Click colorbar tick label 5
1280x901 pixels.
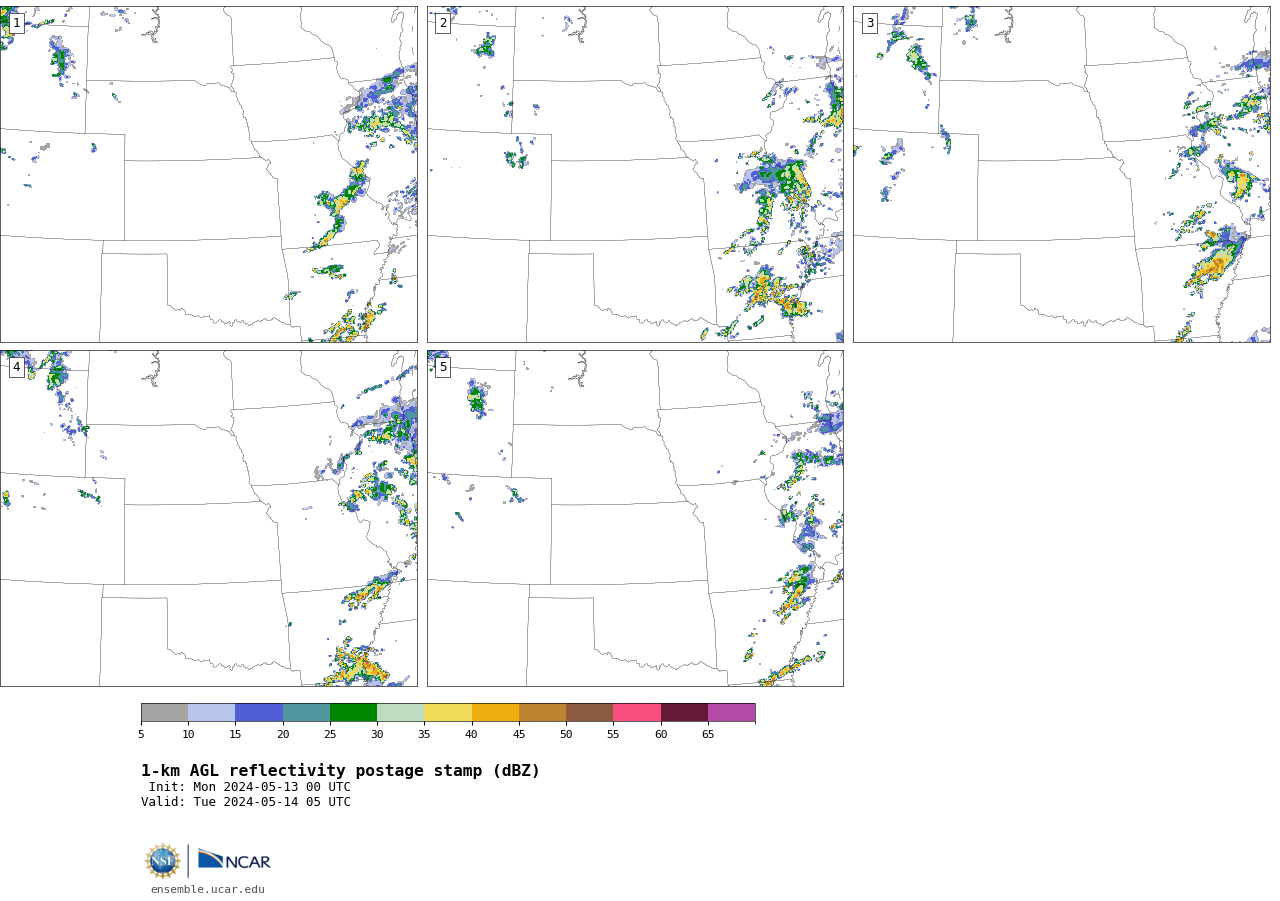click(141, 735)
